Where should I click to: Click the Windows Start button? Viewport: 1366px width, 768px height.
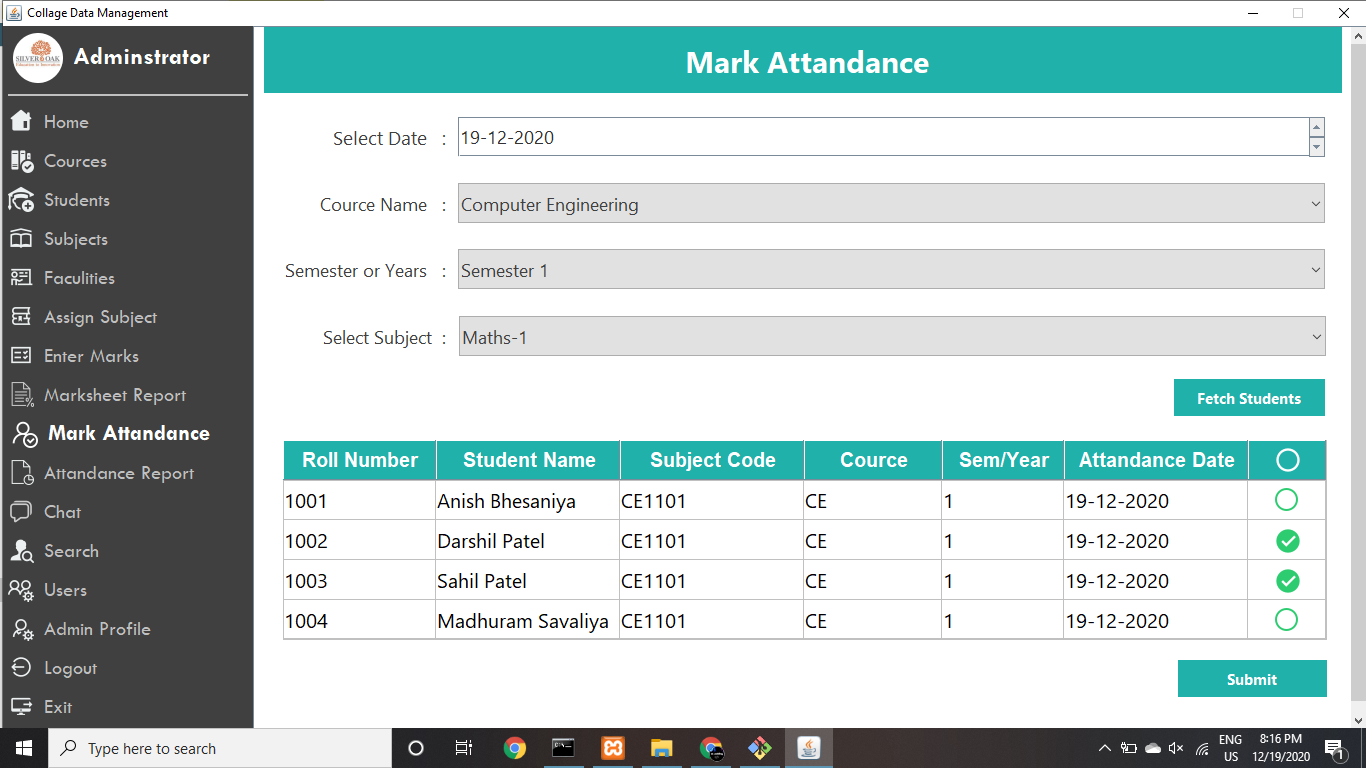[x=24, y=748]
